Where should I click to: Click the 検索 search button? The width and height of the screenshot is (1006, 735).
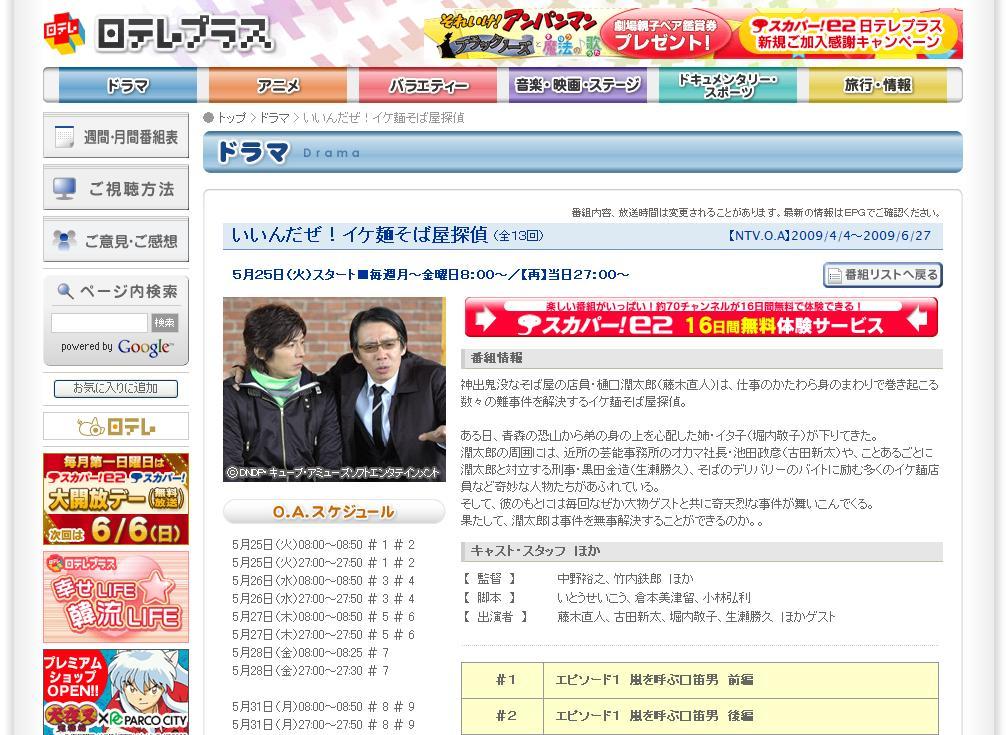164,323
